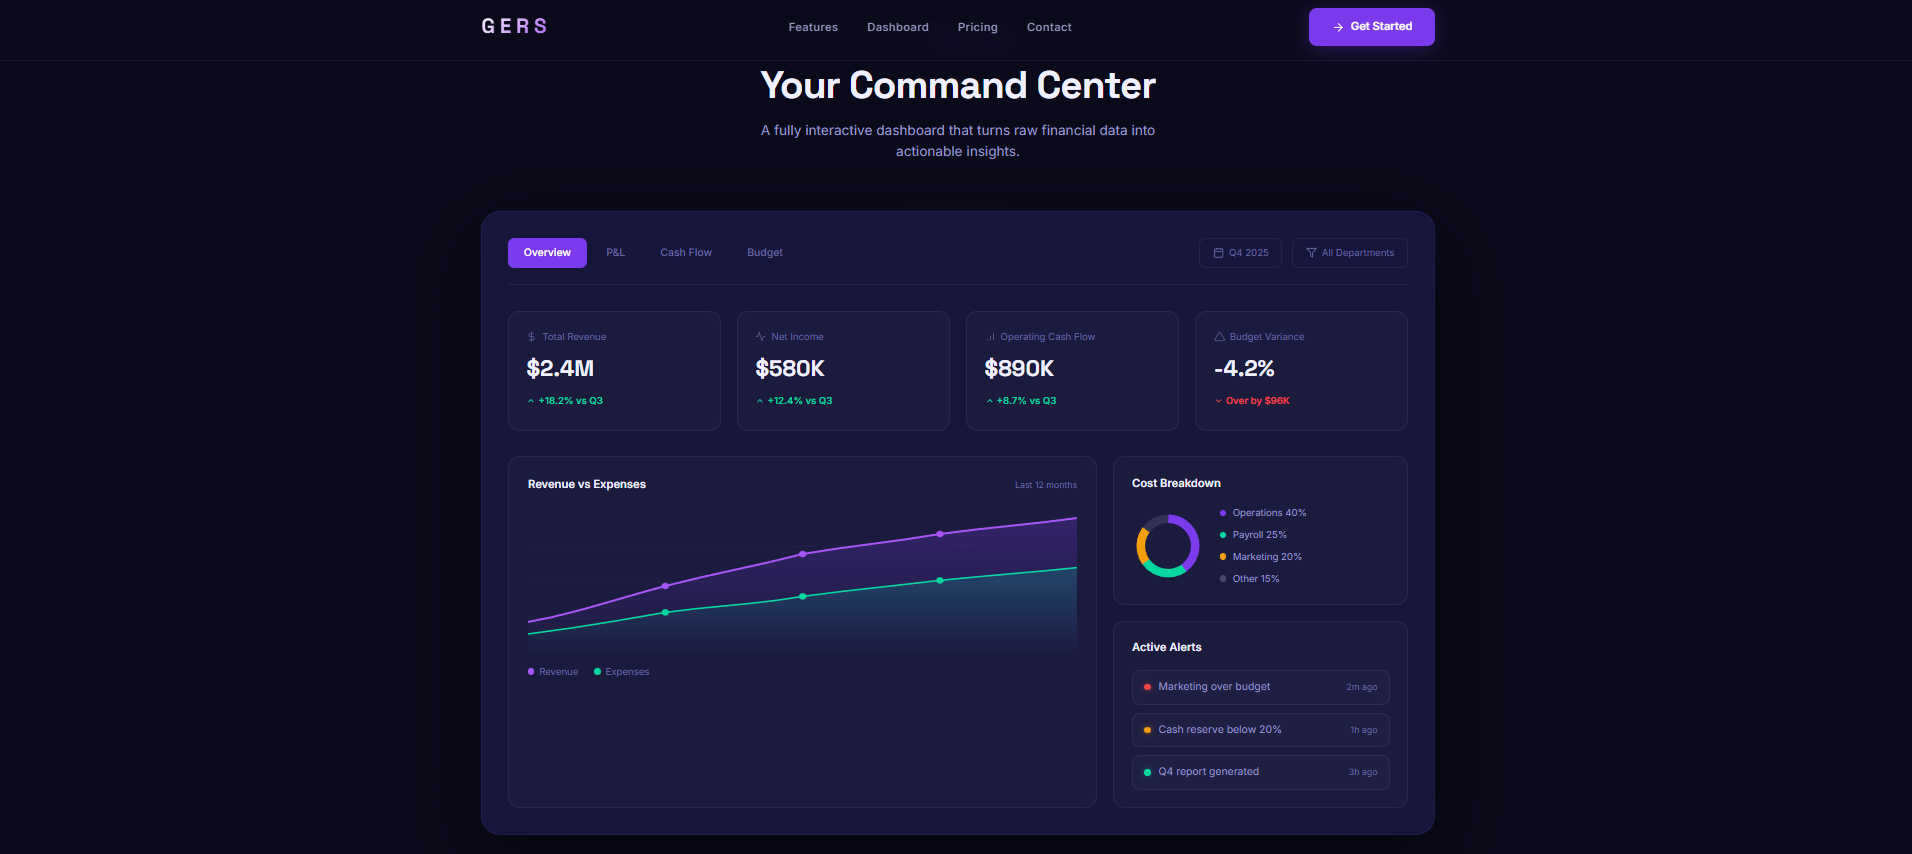Click the warning triangle icon beside Budget Variance
This screenshot has height=854, width=1912.
[1219, 337]
